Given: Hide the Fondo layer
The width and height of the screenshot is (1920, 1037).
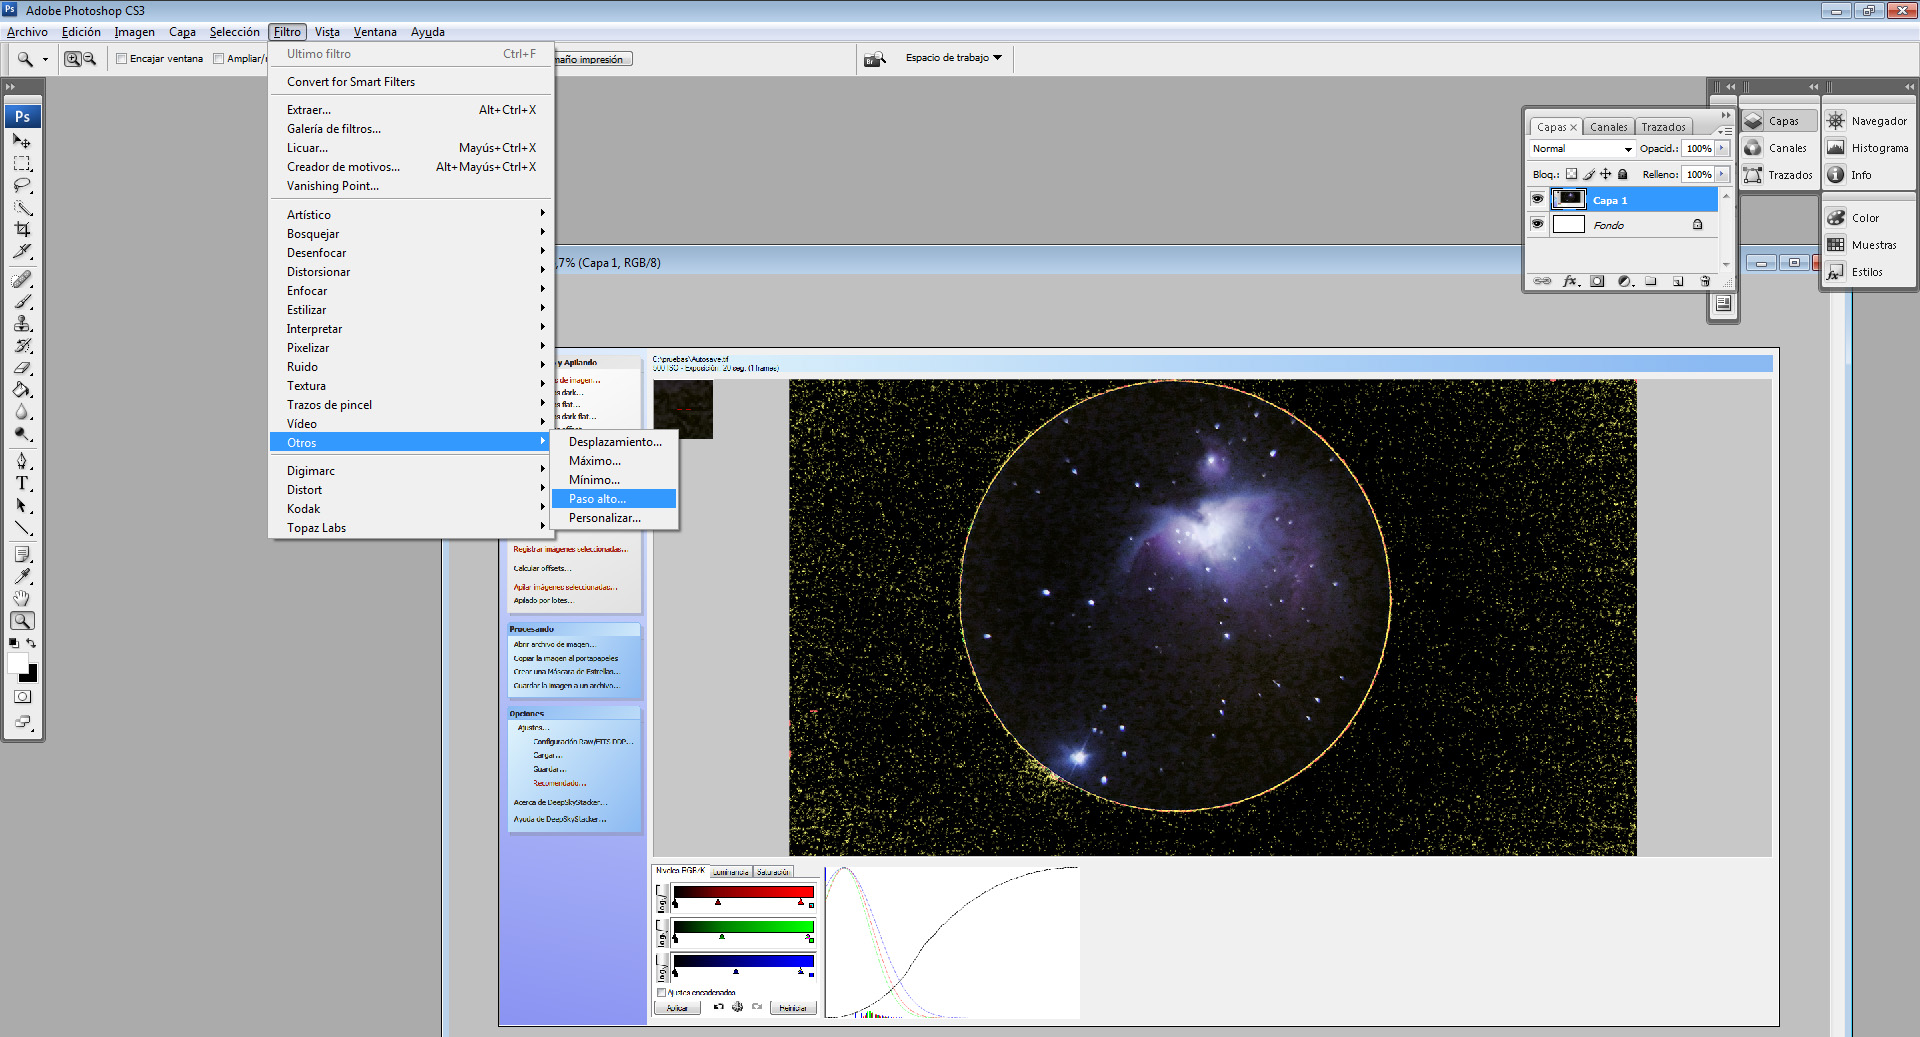Looking at the screenshot, I should click(x=1538, y=224).
